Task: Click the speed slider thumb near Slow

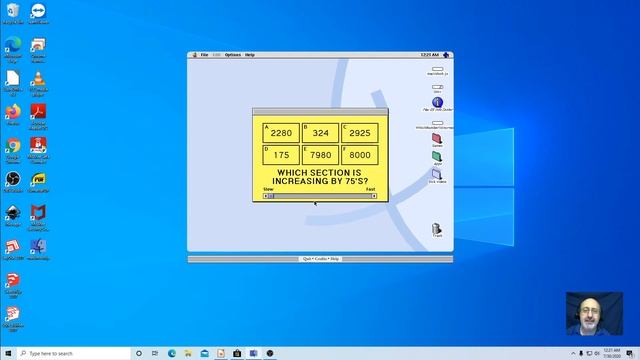Action: [x=271, y=196]
